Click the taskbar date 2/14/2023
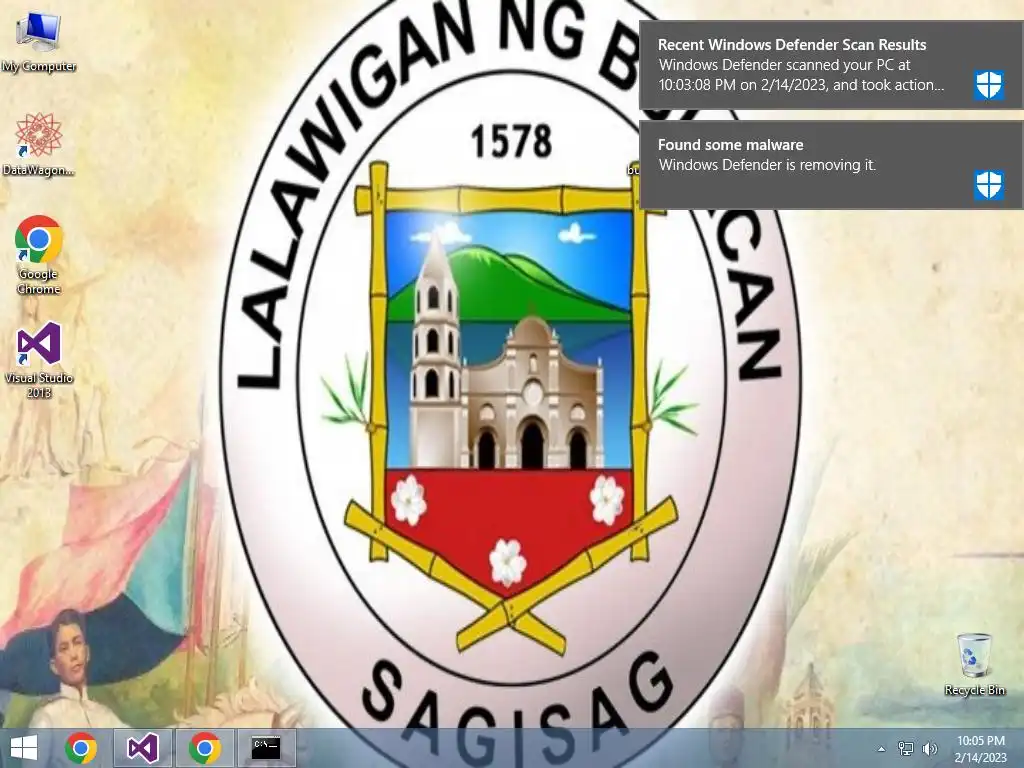The height and width of the screenshot is (768, 1024). pyautogui.click(x=980, y=758)
